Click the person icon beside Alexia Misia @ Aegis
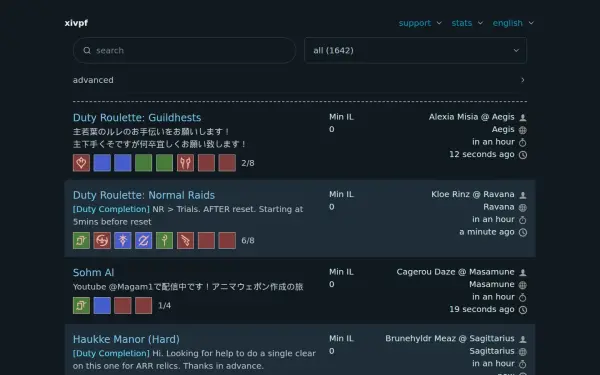The image size is (600, 375). [523, 117]
